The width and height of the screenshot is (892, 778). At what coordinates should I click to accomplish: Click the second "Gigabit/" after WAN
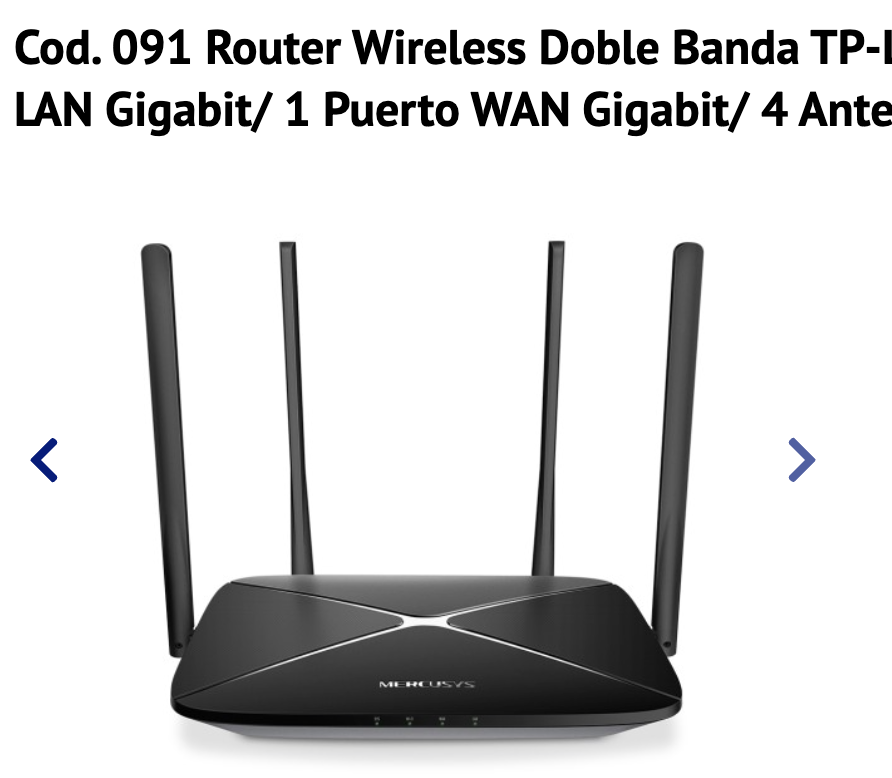[x=663, y=110]
